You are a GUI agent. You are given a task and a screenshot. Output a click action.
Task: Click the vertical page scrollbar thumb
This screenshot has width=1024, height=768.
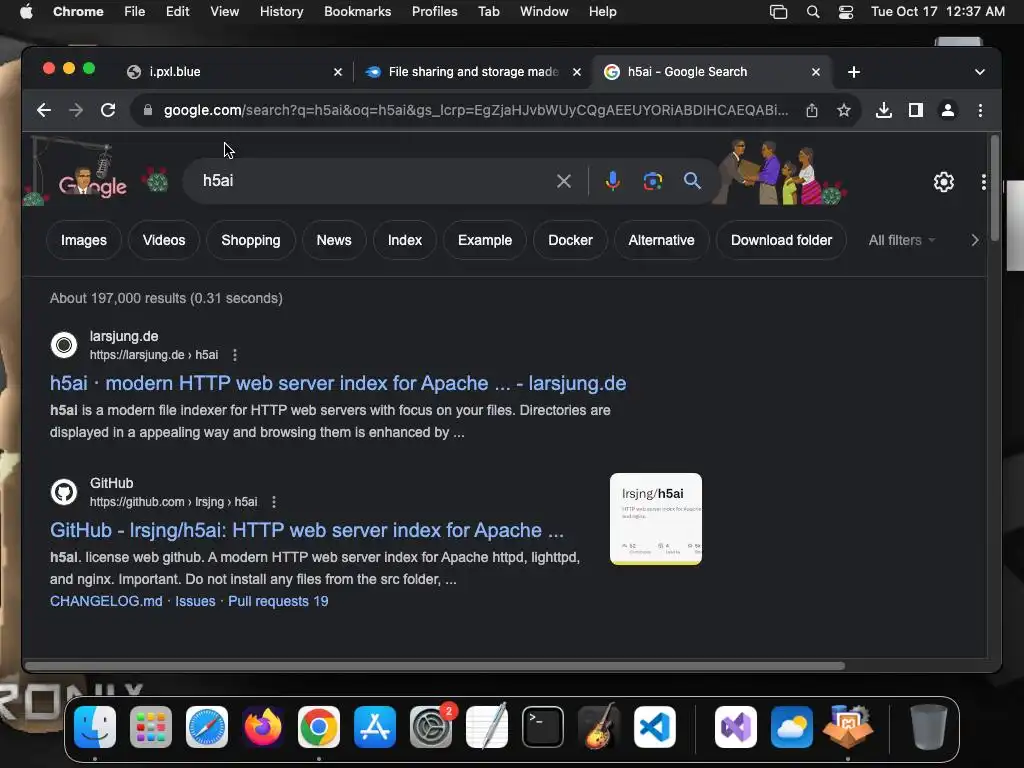click(x=995, y=188)
